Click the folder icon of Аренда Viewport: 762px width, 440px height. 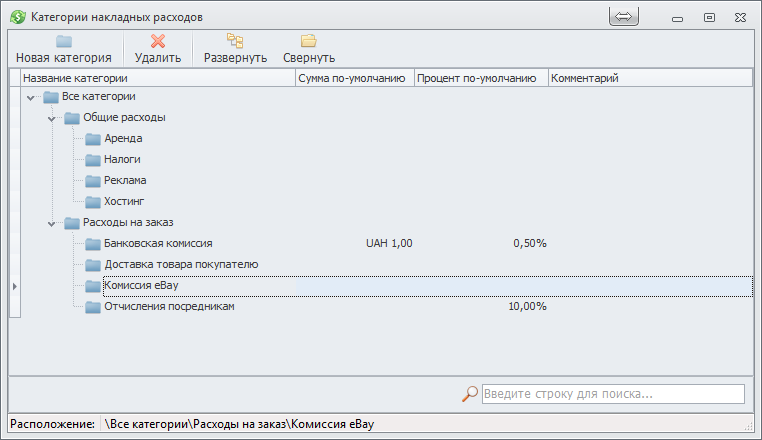point(94,139)
